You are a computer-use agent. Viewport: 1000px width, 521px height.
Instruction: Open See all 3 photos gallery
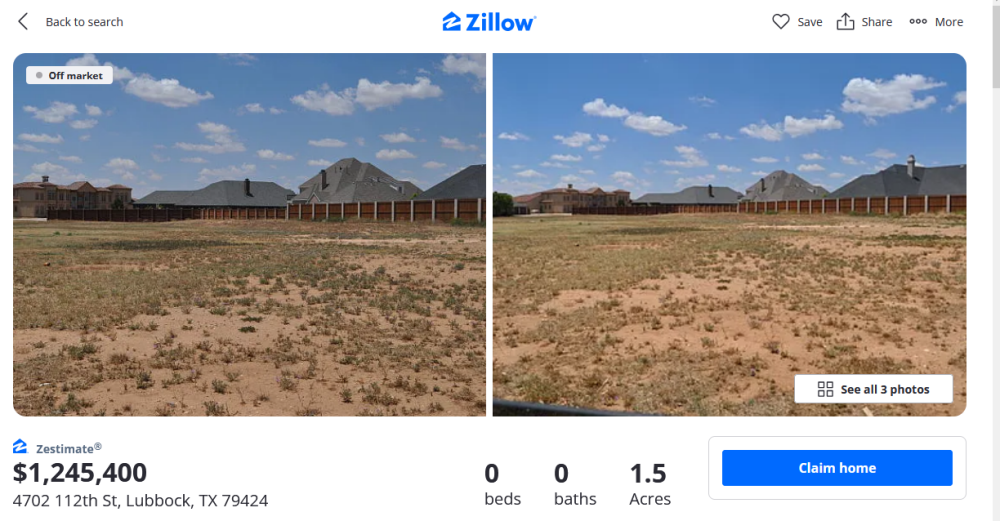873,389
